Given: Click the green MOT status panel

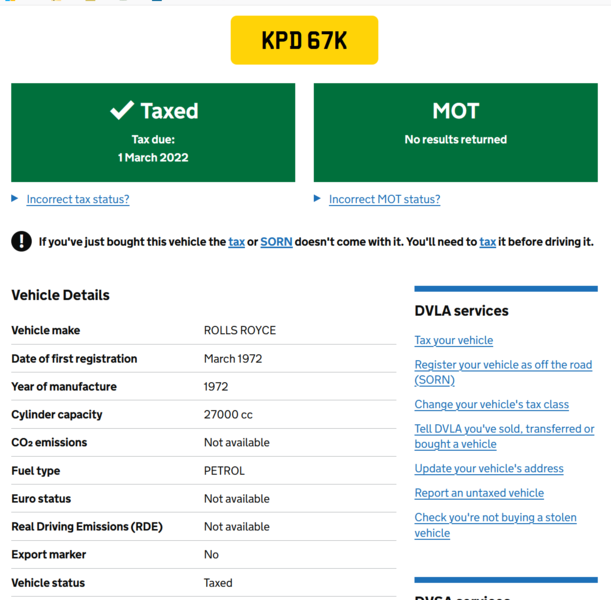Looking at the screenshot, I should 455,132.
